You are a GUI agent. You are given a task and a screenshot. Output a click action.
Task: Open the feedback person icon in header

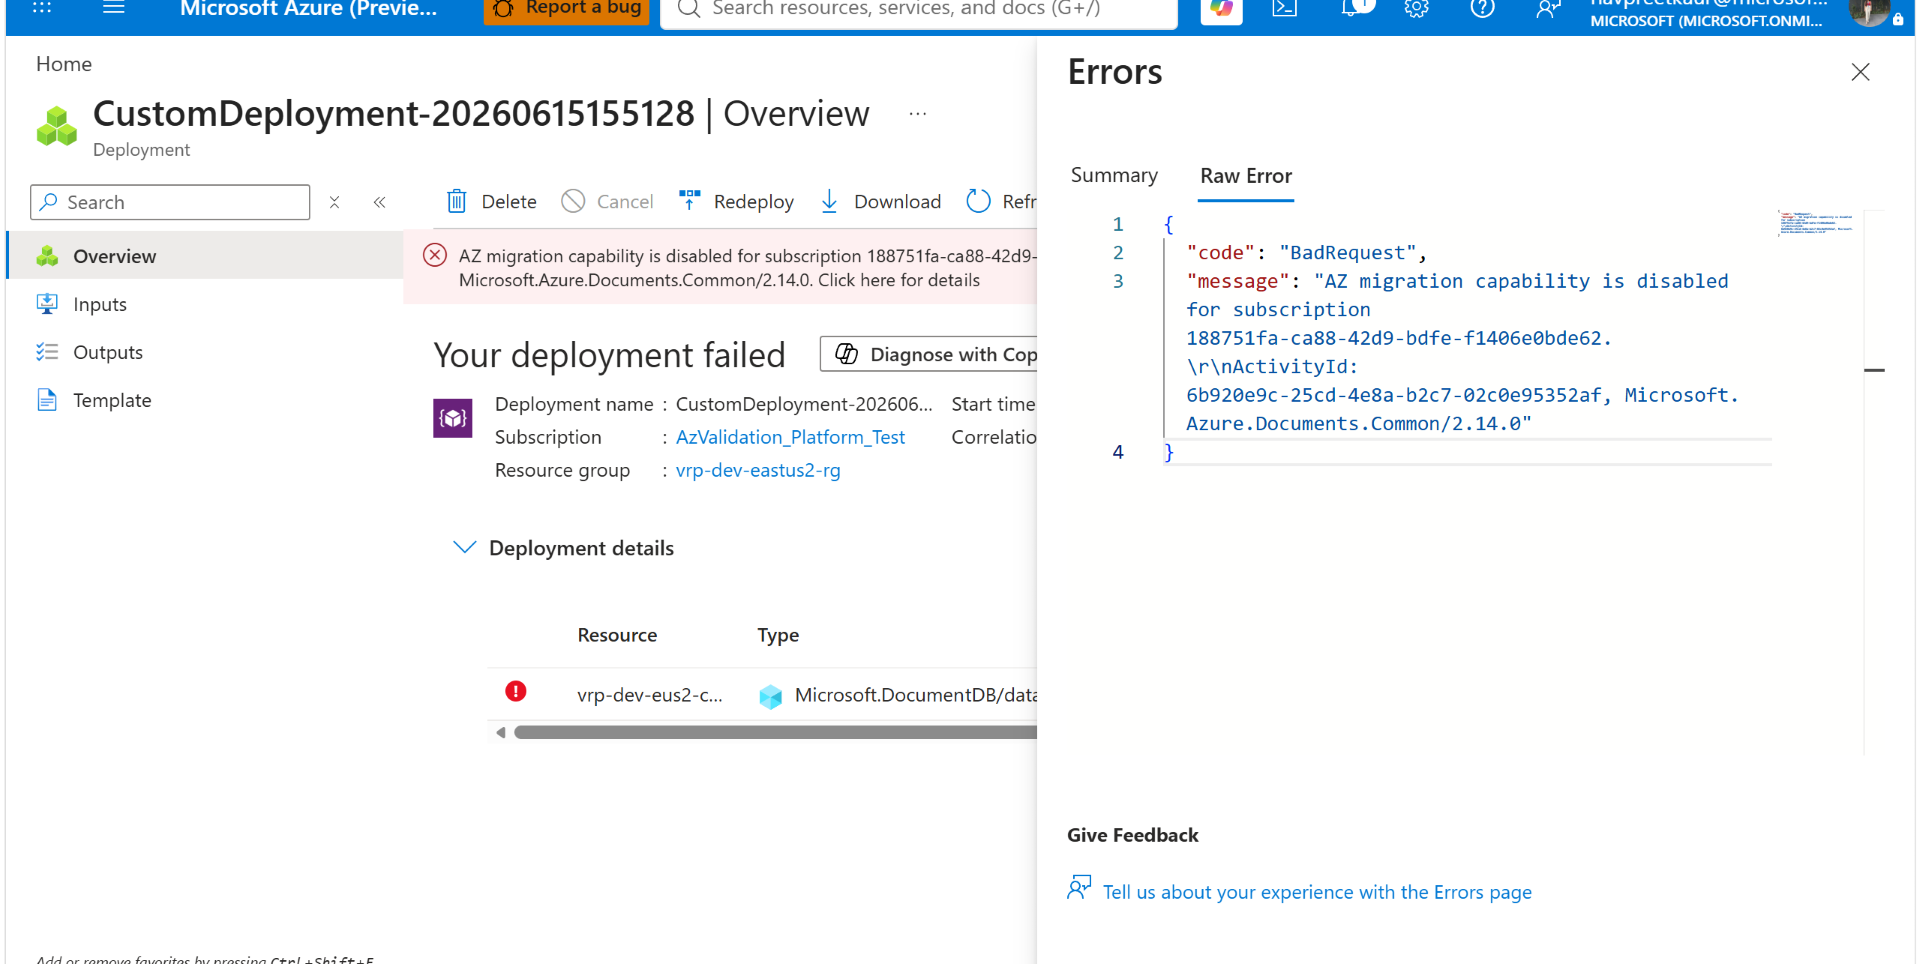(x=1547, y=9)
